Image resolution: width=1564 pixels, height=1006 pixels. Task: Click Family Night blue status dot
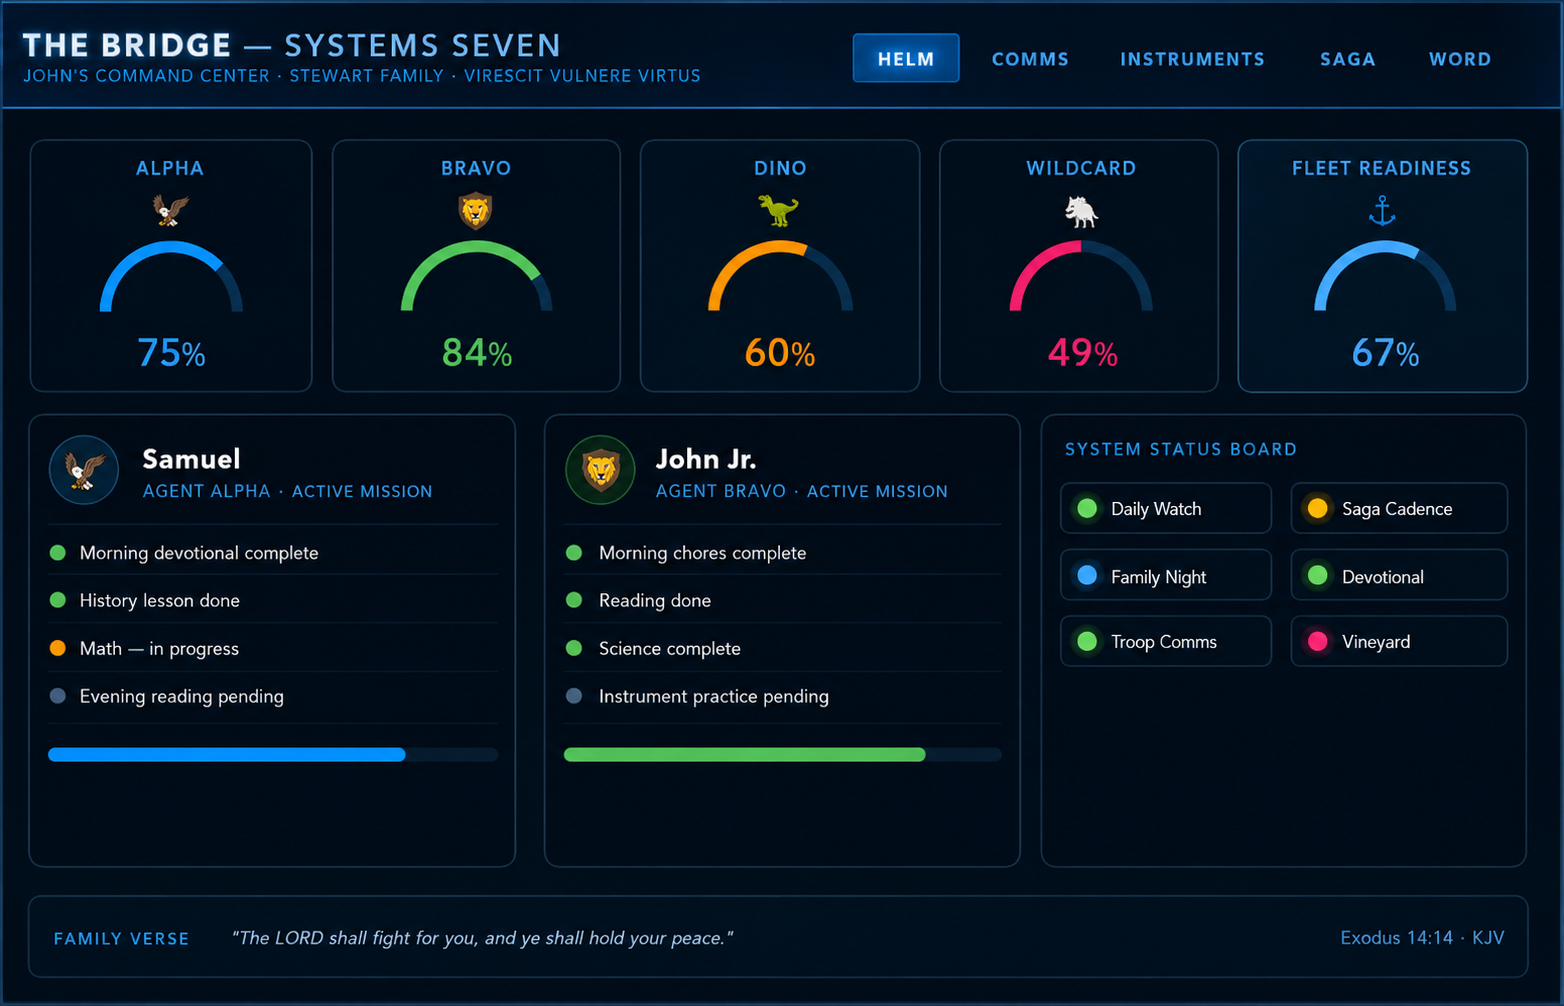[1087, 576]
